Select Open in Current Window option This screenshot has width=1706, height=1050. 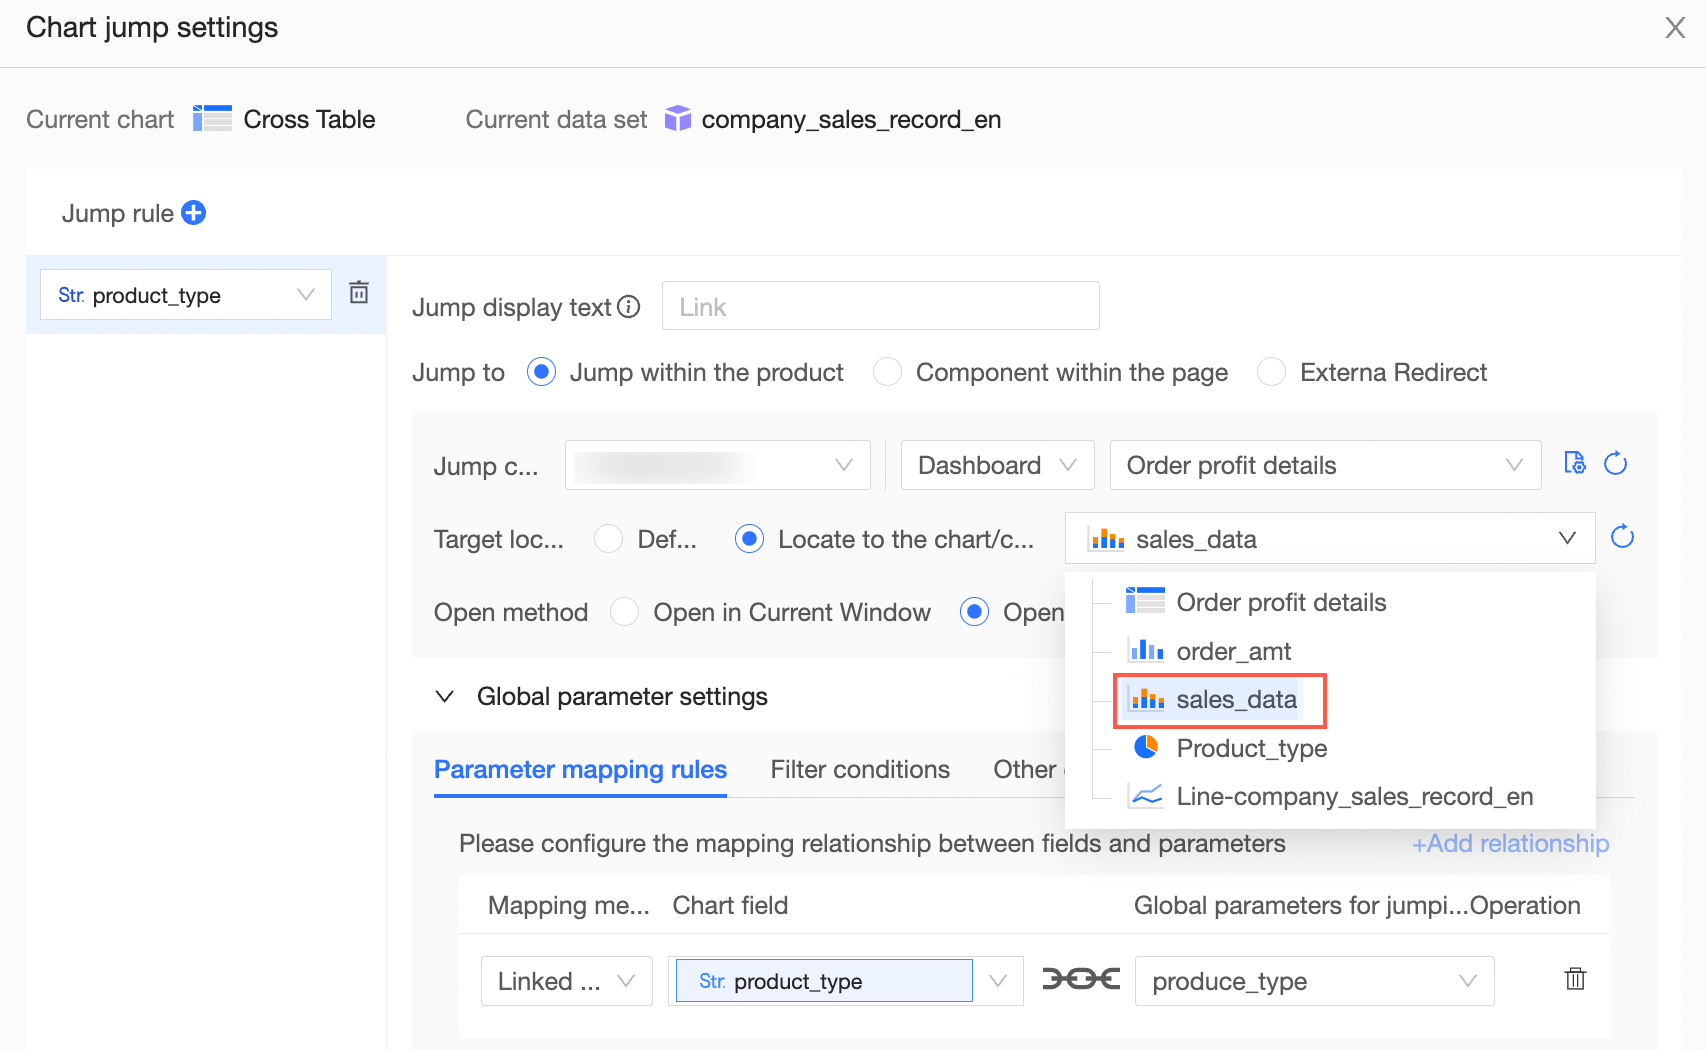(x=625, y=612)
